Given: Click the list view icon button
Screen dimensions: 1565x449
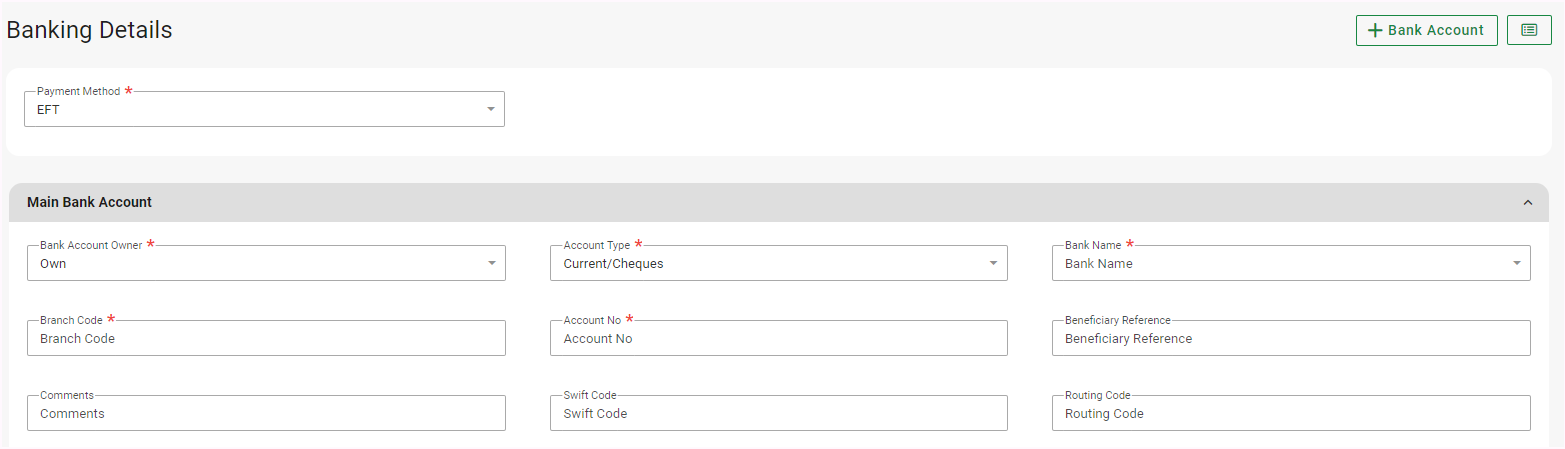Looking at the screenshot, I should pyautogui.click(x=1529, y=30).
